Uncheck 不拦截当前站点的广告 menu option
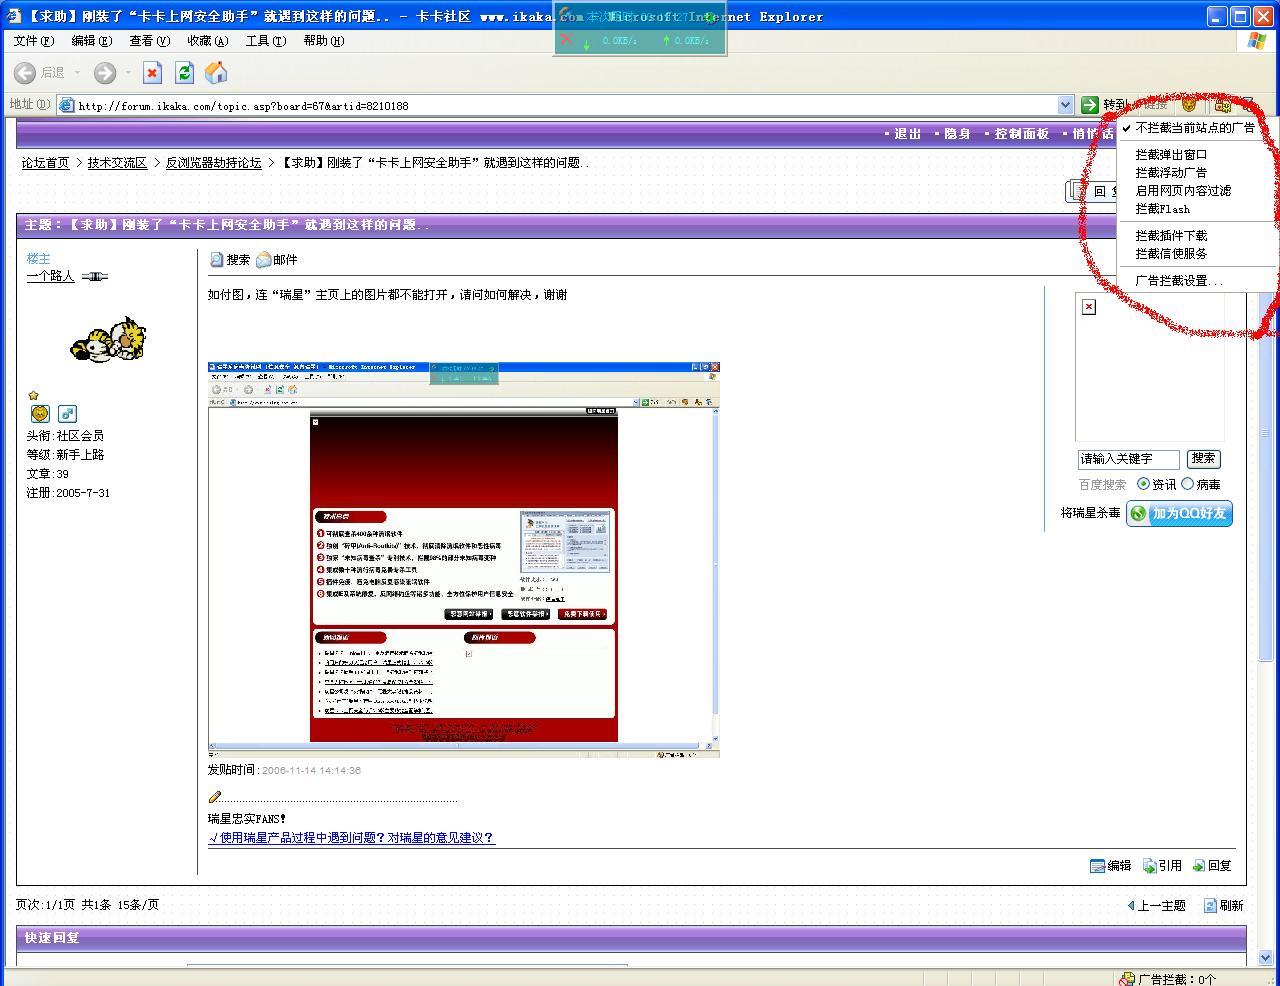The image size is (1280, 986). point(1194,128)
